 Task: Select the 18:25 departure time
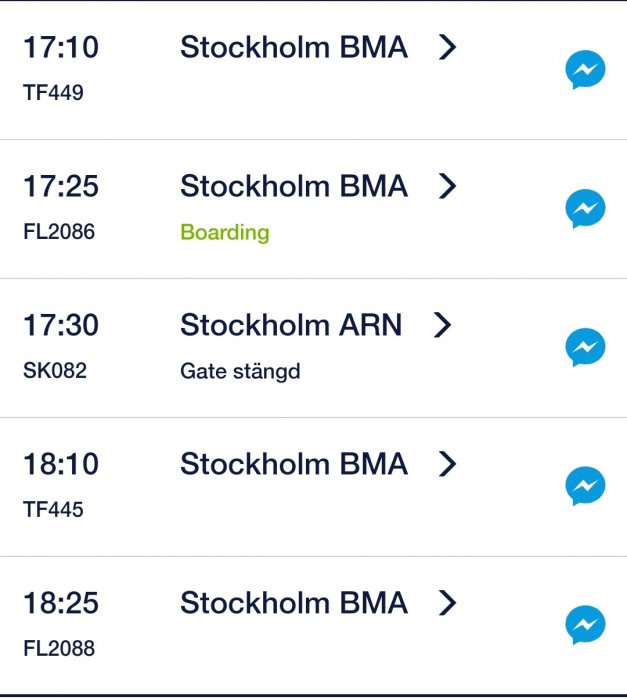click(x=61, y=603)
